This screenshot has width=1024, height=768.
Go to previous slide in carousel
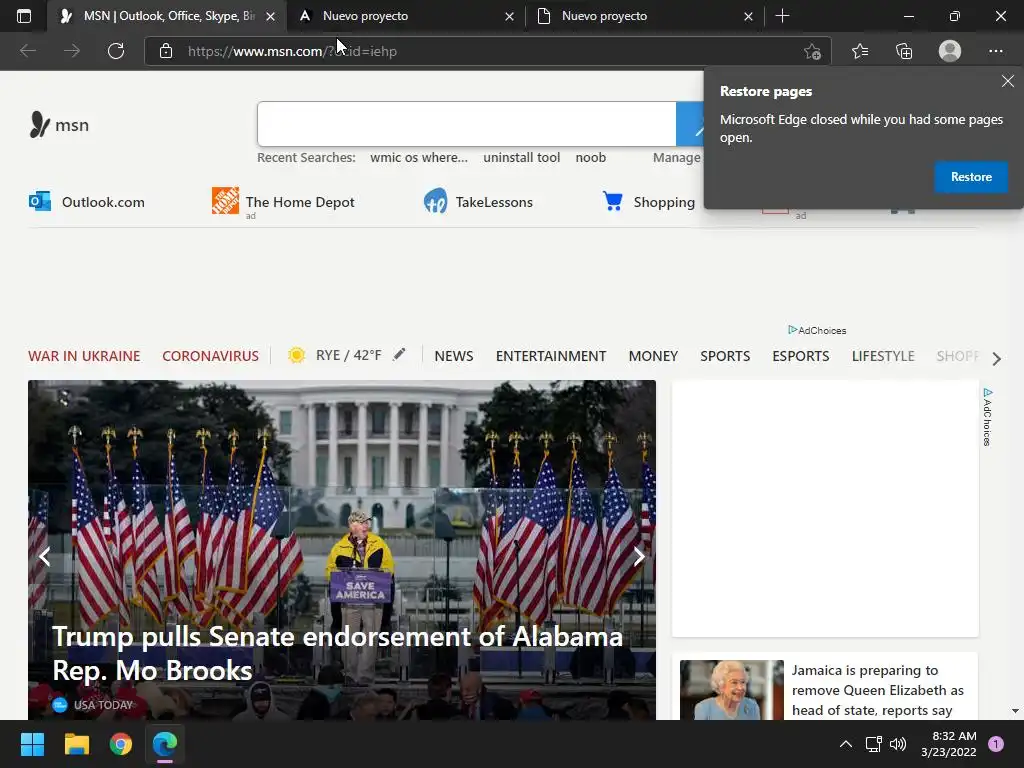[x=44, y=556]
